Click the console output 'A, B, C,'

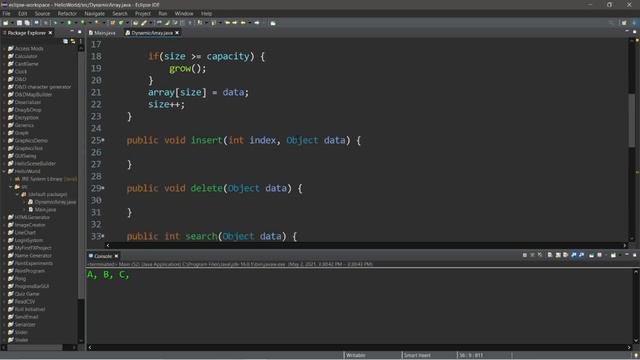click(x=108, y=275)
